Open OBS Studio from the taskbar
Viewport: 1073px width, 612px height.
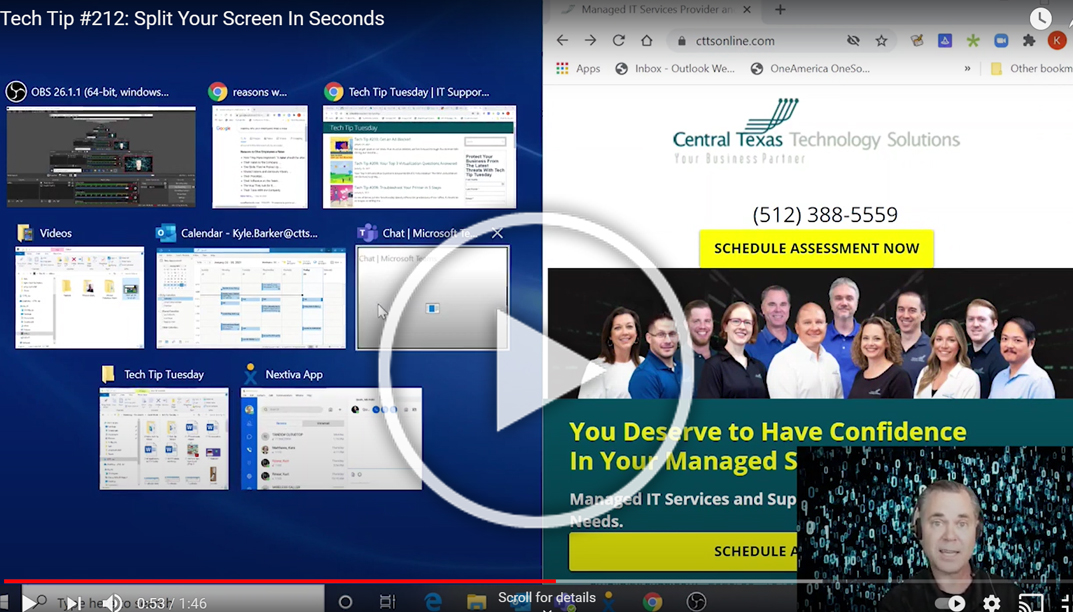pyautogui.click(x=696, y=602)
